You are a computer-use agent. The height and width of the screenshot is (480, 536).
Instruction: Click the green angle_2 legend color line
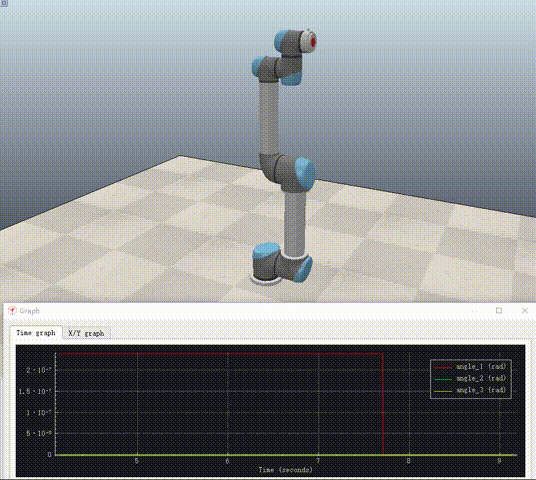tap(443, 379)
